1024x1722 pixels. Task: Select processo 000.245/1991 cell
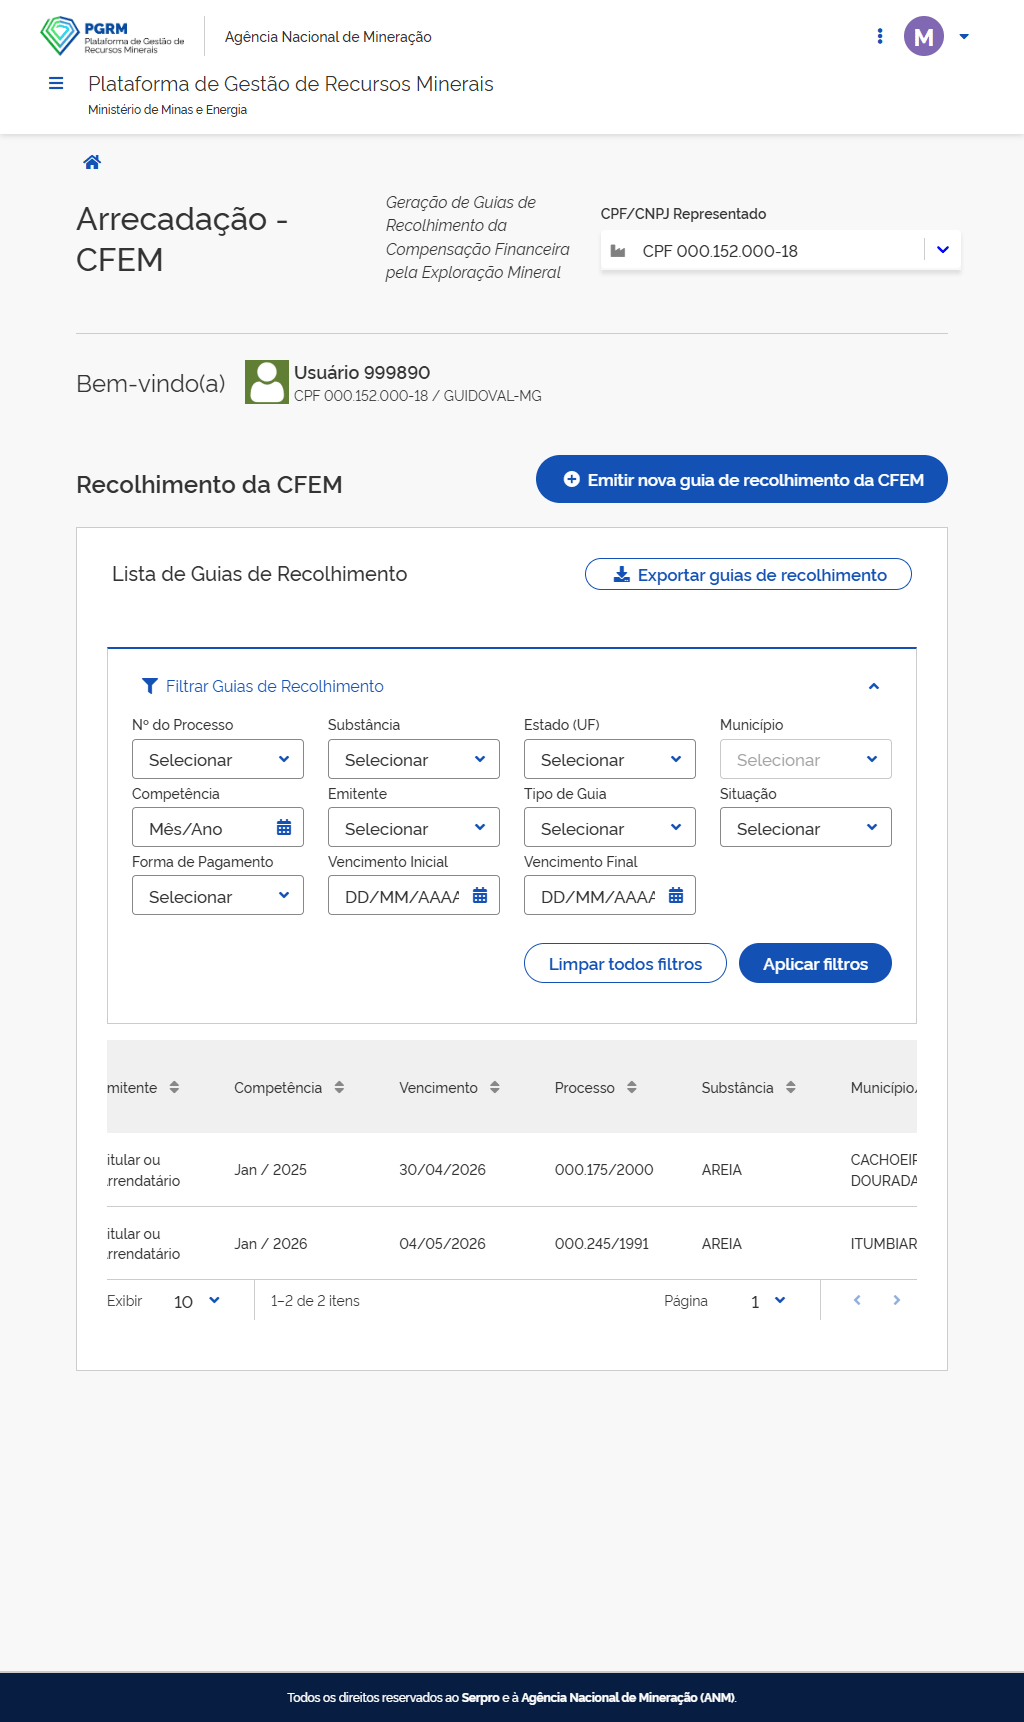[602, 1244]
